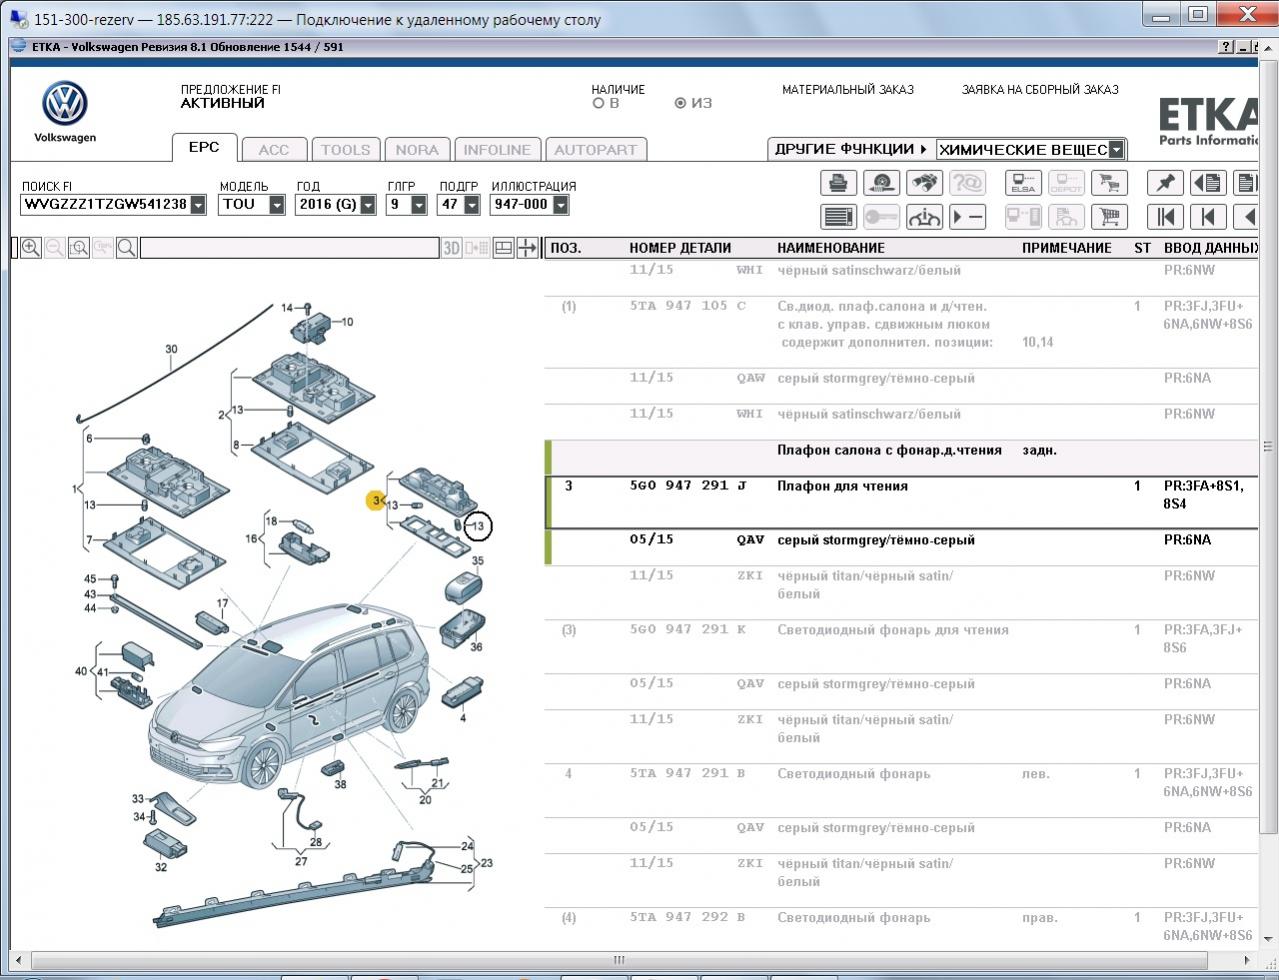This screenshot has width=1279, height=980.
Task: Open the ДРУГИЕ ФУНКЦИИ menu
Action: pyautogui.click(x=851, y=149)
